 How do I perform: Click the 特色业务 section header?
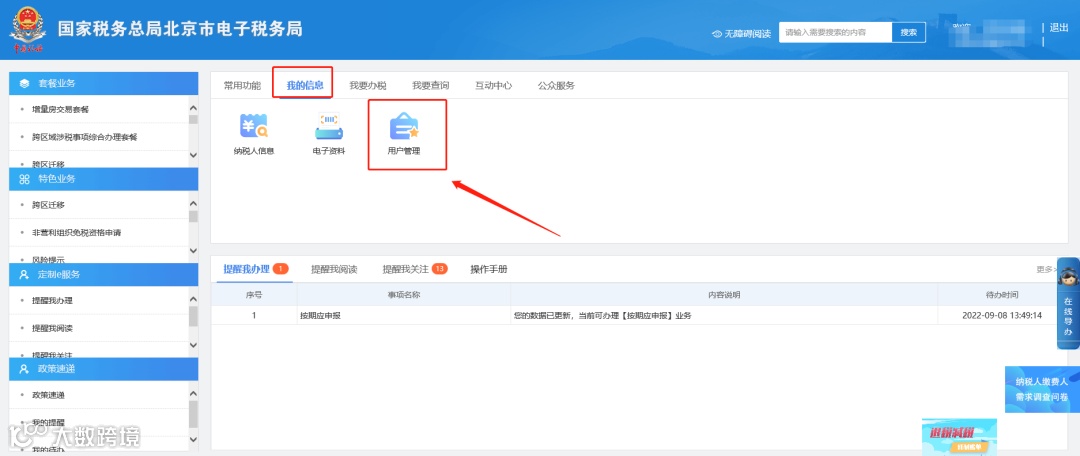coord(103,179)
